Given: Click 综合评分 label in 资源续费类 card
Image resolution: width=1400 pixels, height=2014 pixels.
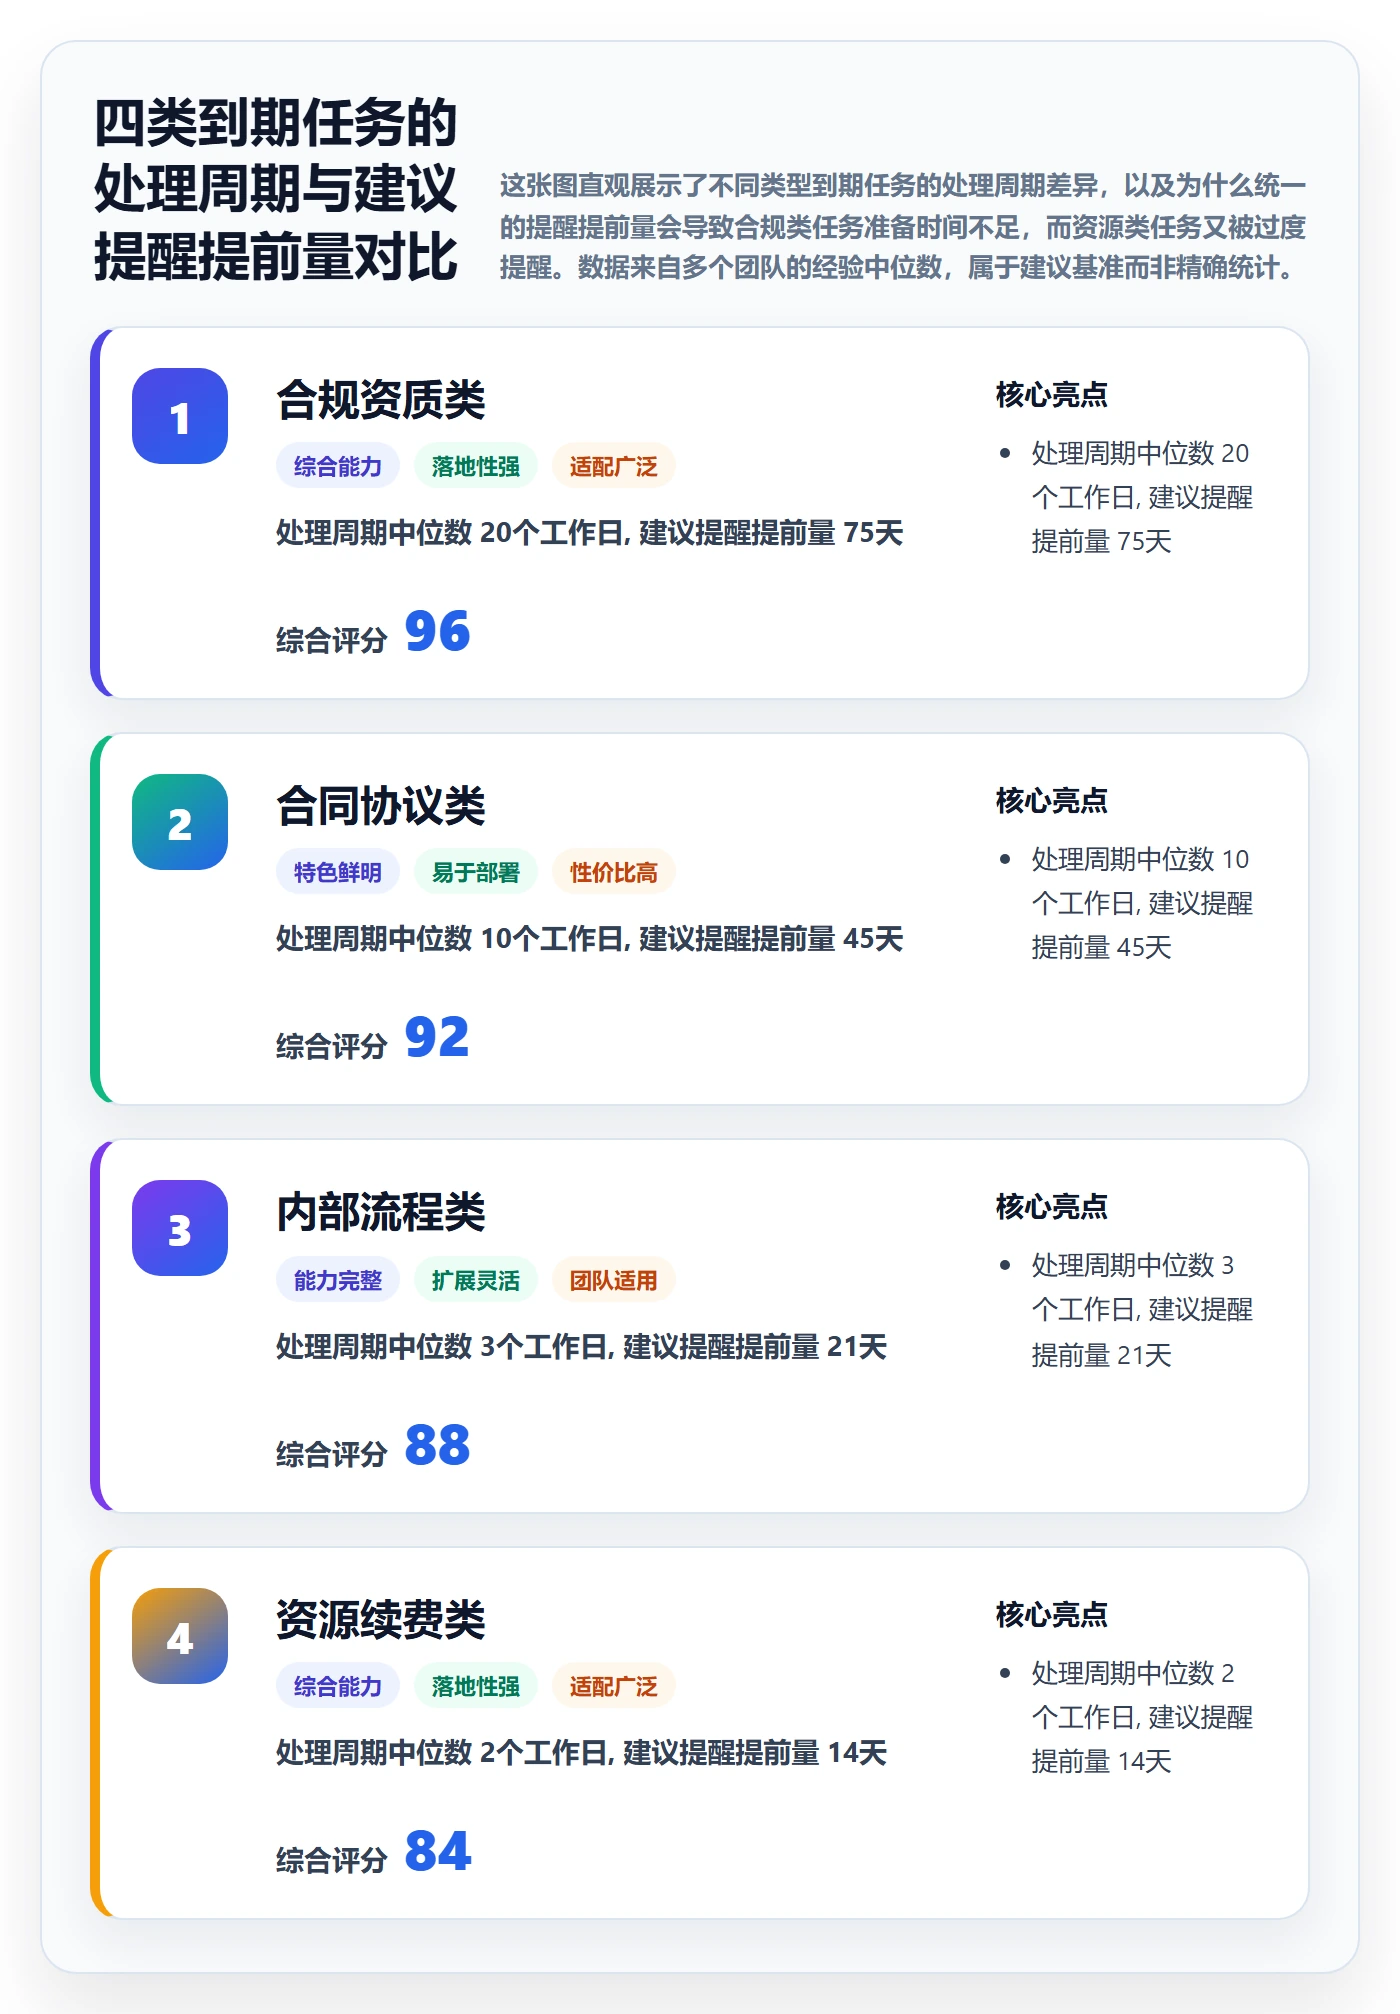Looking at the screenshot, I should tap(332, 1860).
